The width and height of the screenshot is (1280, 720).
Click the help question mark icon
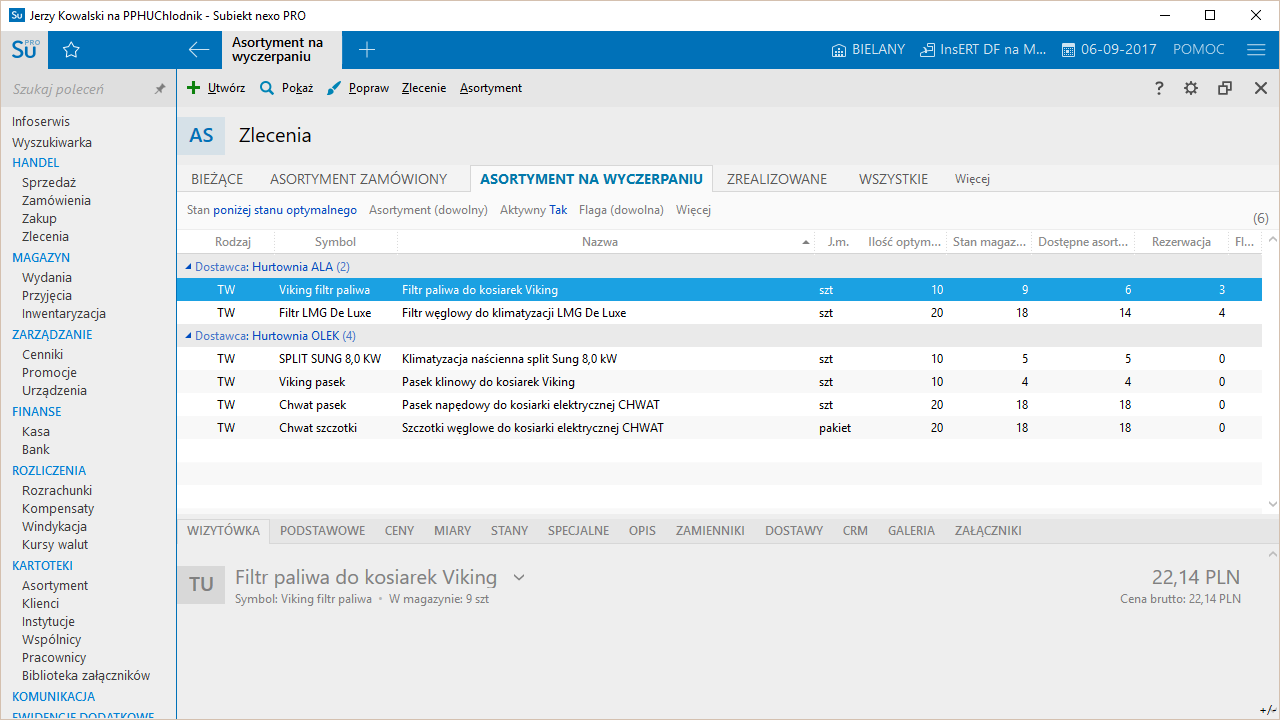coord(1159,88)
